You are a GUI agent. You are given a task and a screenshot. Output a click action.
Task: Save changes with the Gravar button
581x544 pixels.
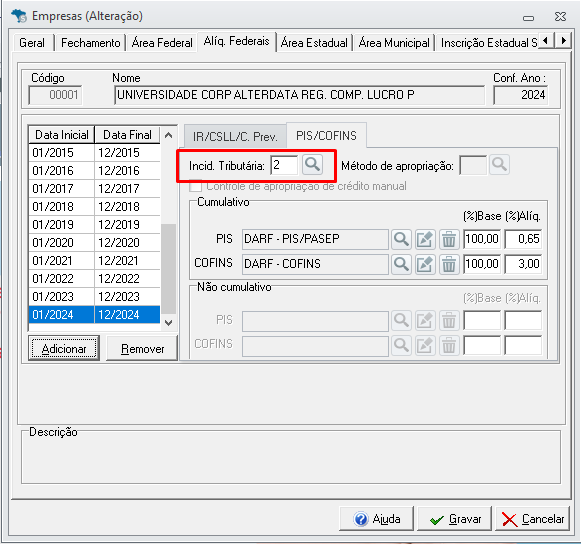455,519
